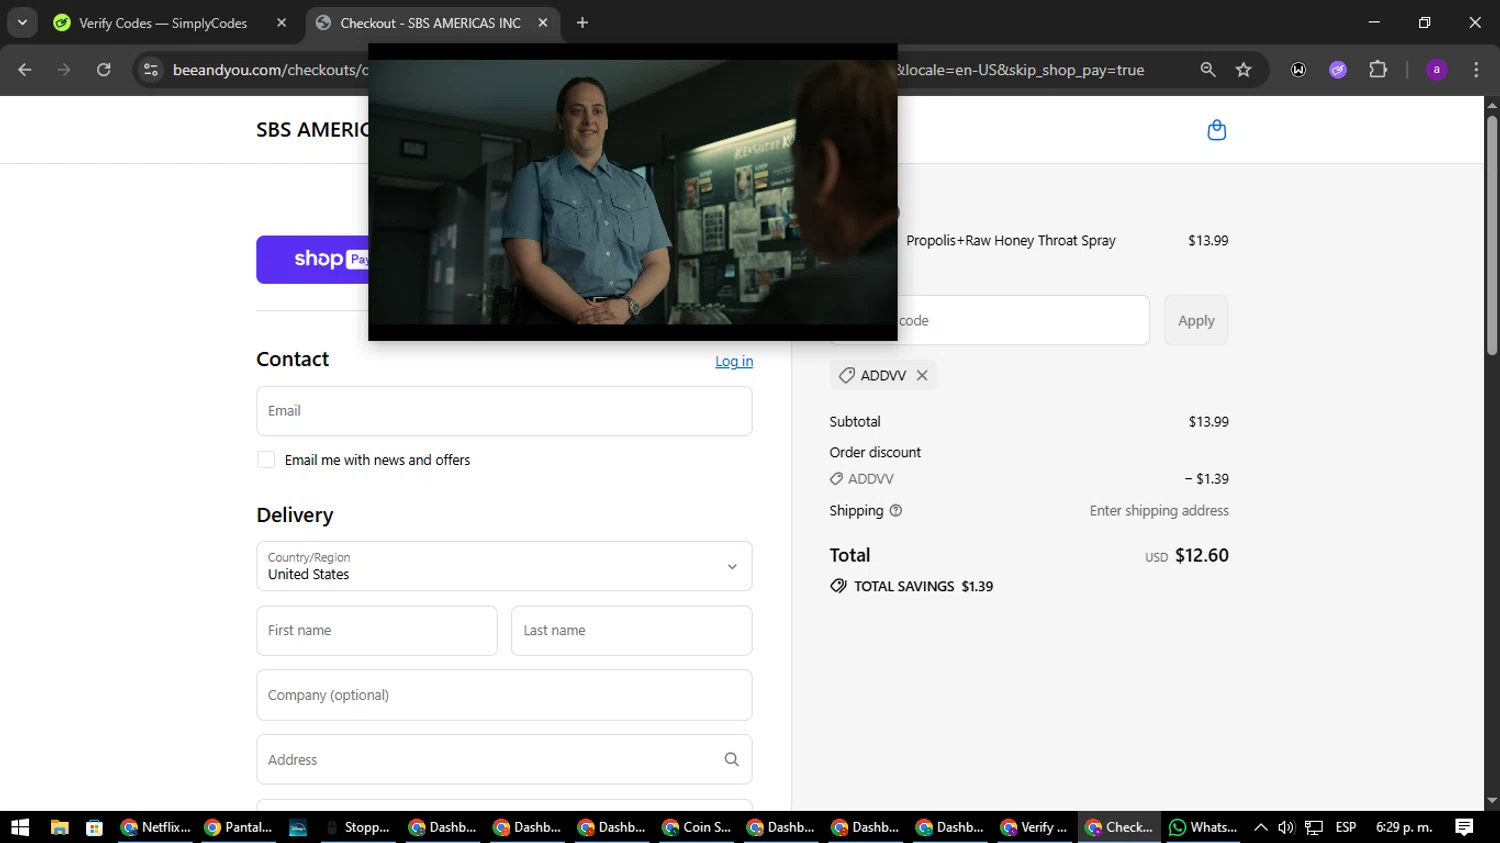This screenshot has height=843, width=1500.
Task: Open Chrome's three-dot menu
Action: click(1476, 70)
